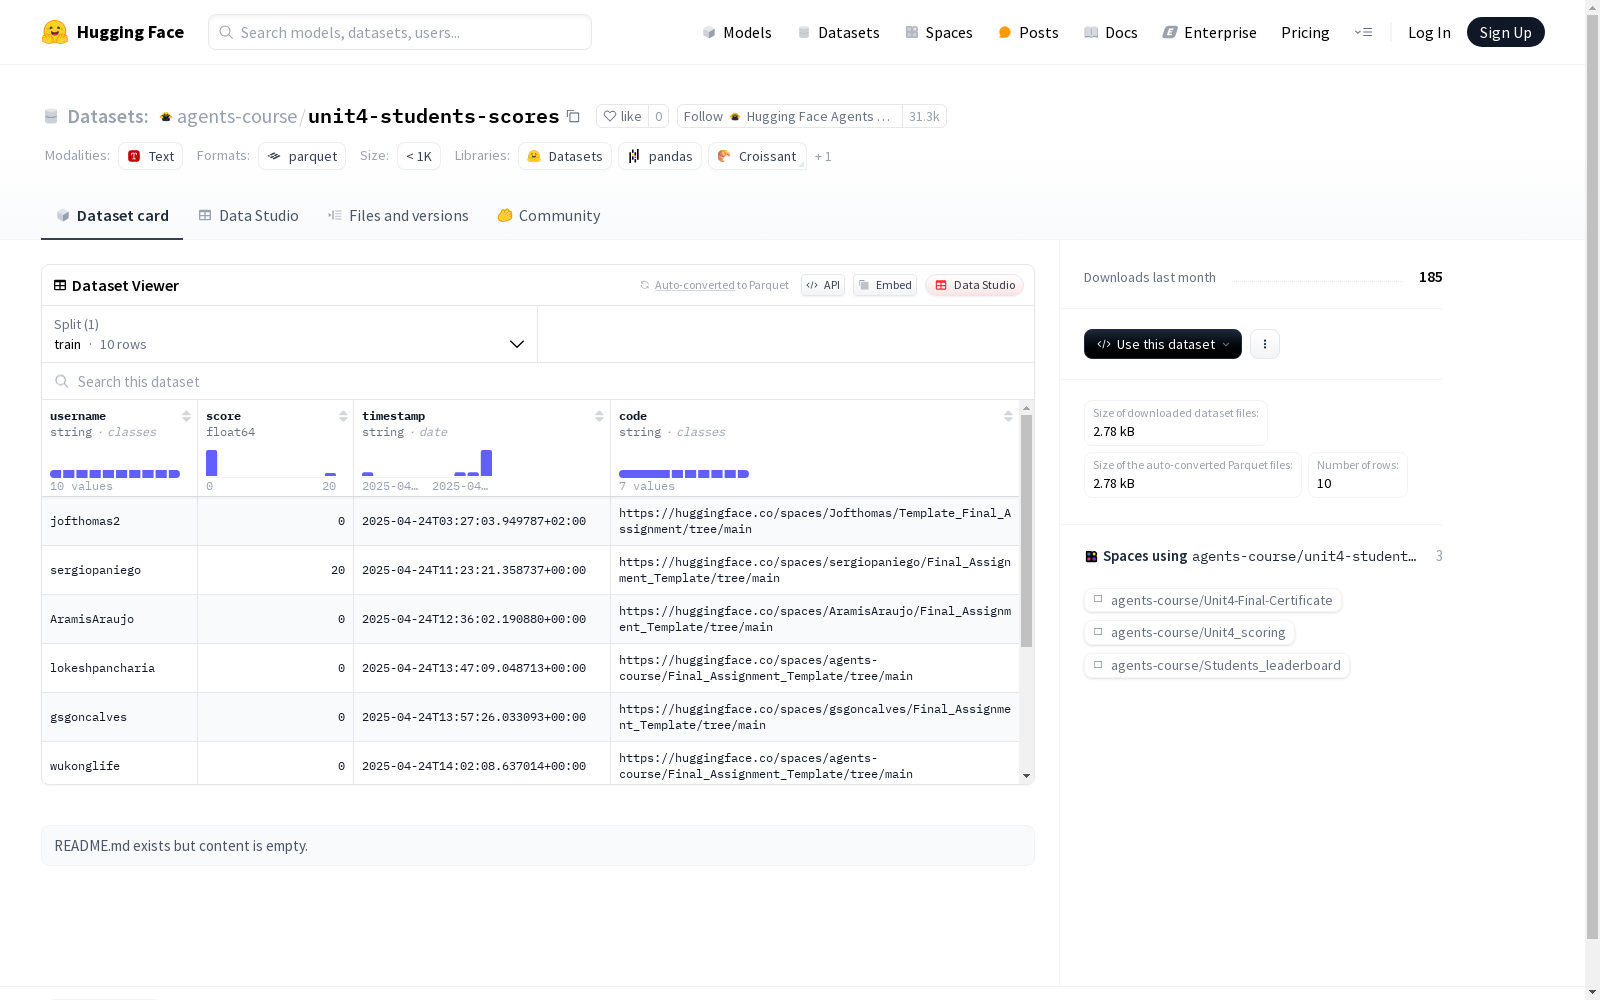
Task: Click the score value 20 cell
Action: 275,570
